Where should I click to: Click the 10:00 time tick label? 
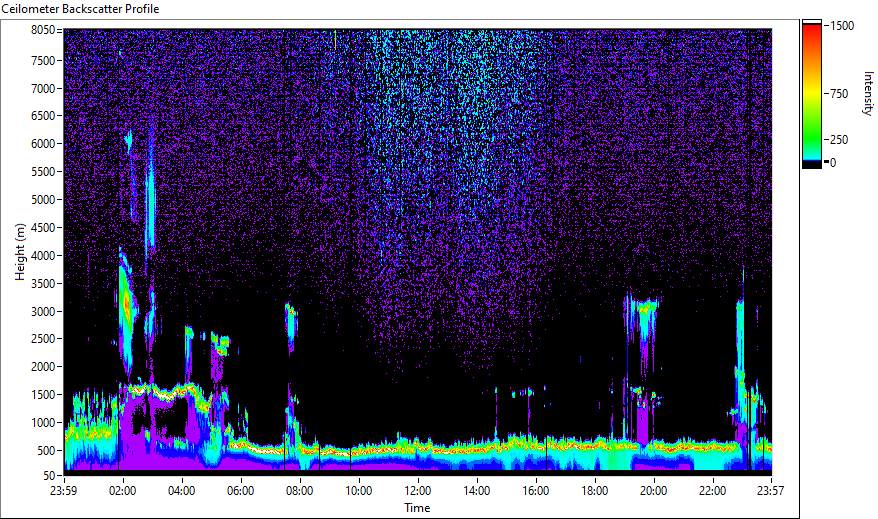pyautogui.click(x=358, y=491)
